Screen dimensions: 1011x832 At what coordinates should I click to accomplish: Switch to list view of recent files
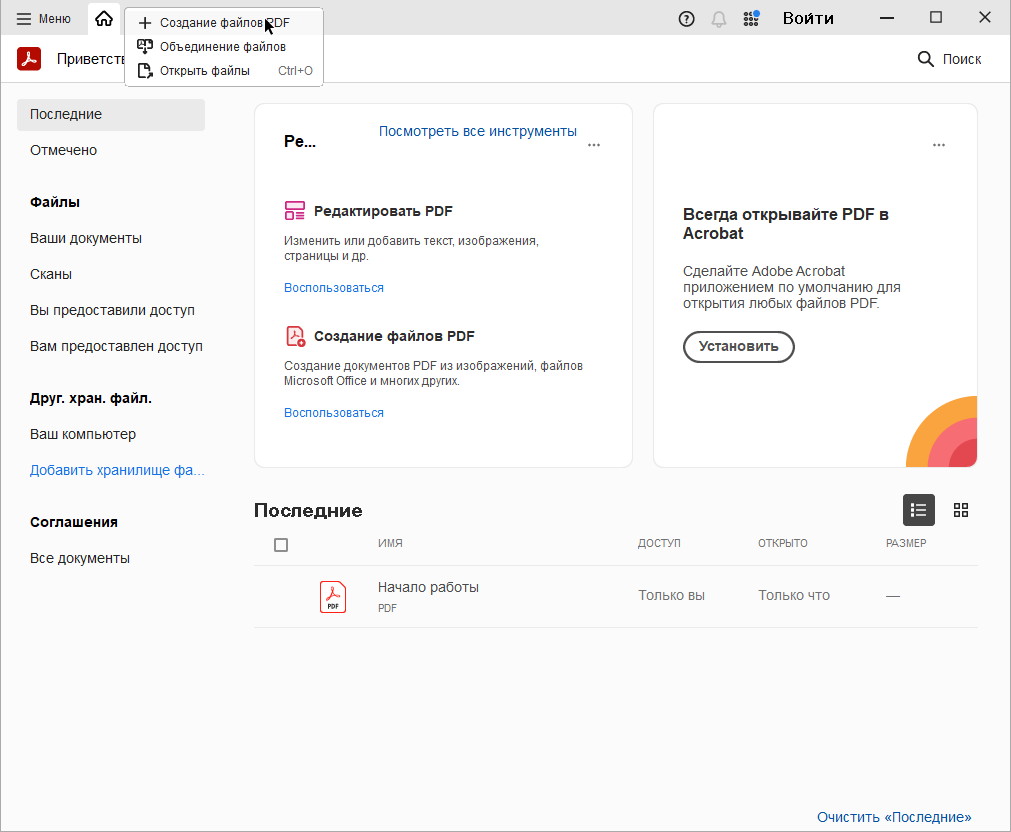pos(919,511)
